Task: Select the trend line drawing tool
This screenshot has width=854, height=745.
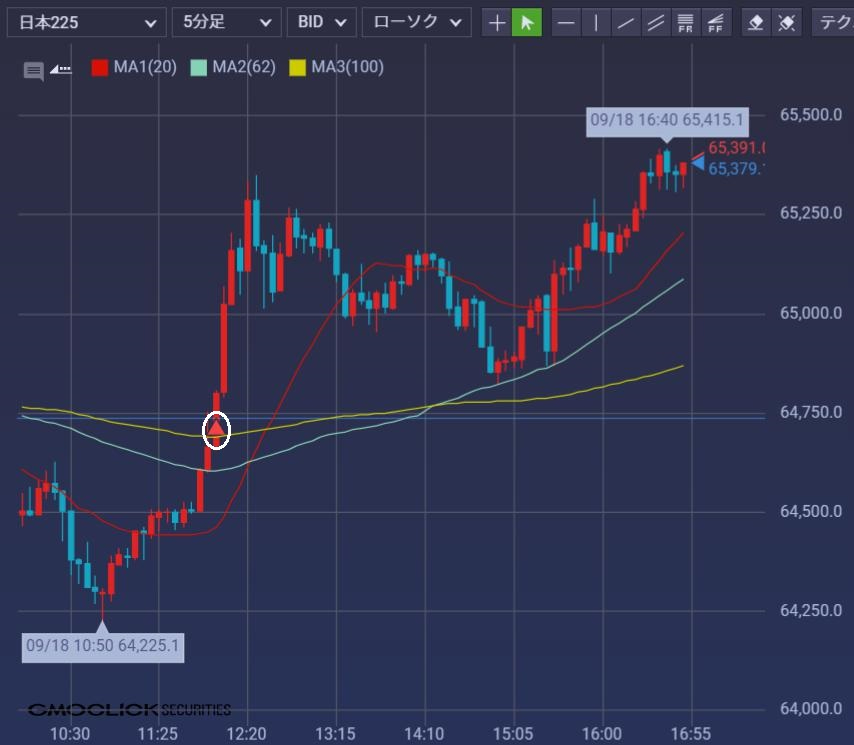Action: [626, 22]
